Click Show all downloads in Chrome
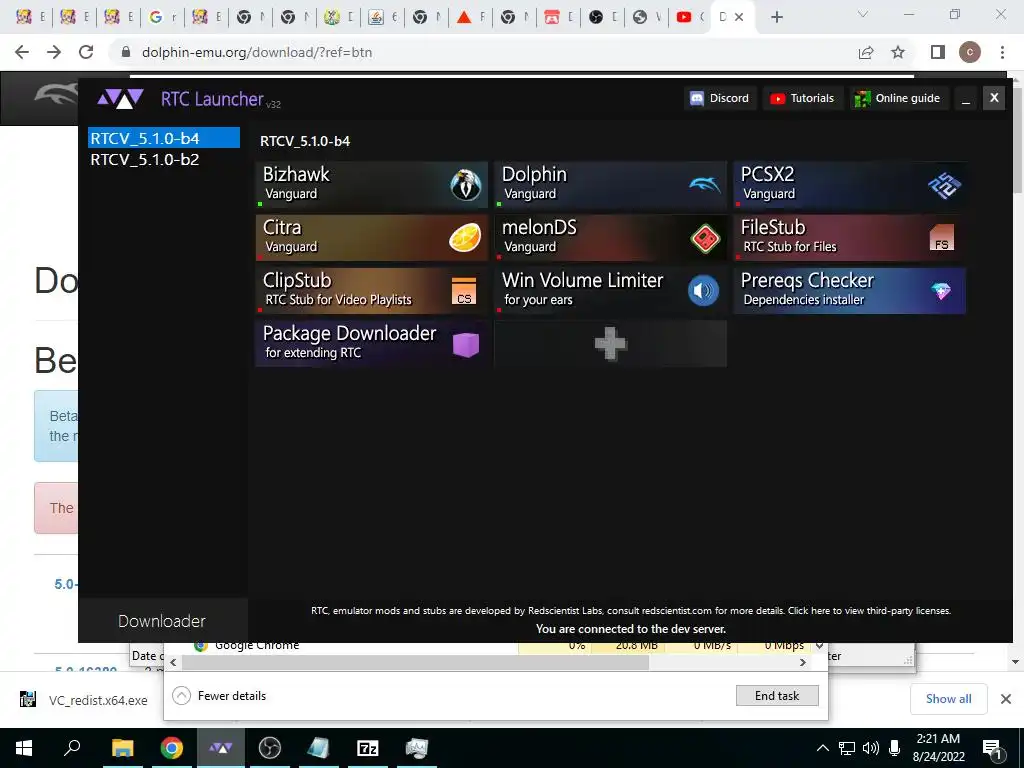1024x768 pixels. (x=948, y=699)
